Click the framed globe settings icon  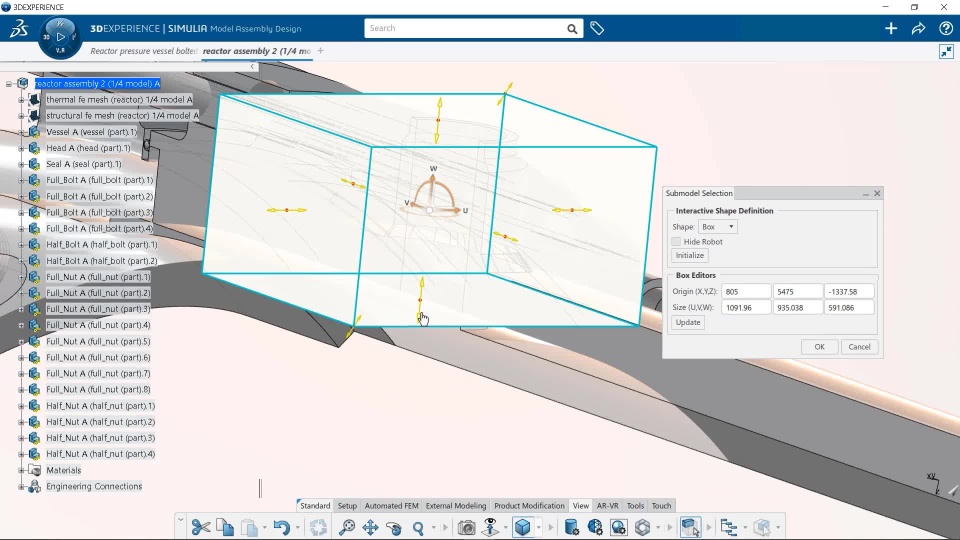coord(618,527)
